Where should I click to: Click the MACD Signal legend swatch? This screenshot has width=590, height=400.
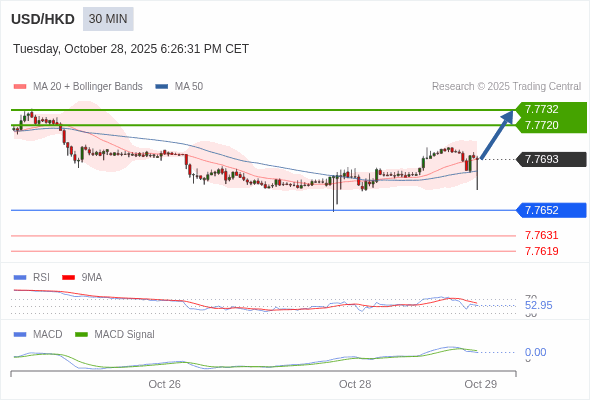[x=81, y=335]
